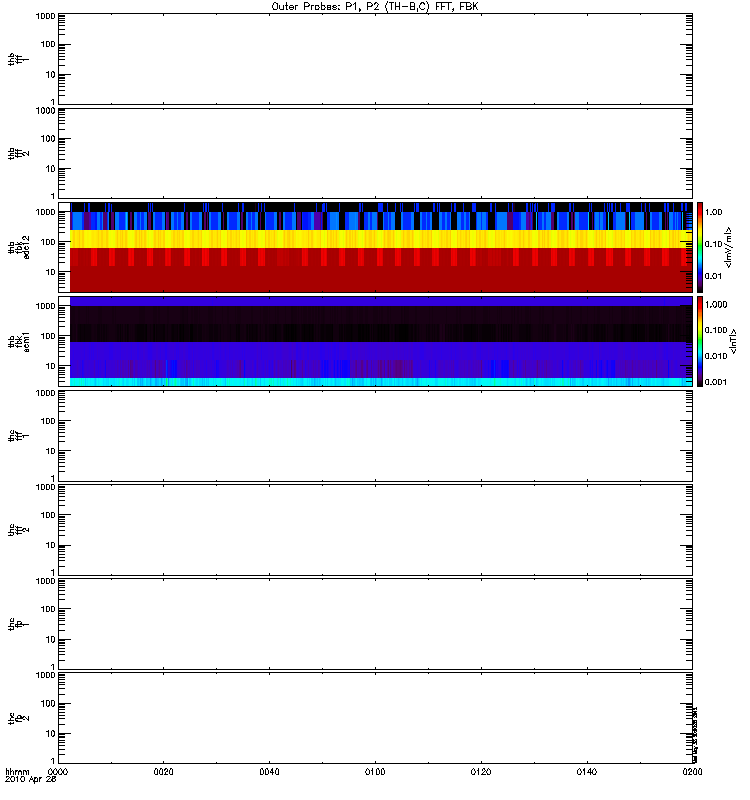Click the 'thc fff 2' panel axis label

click(18, 530)
